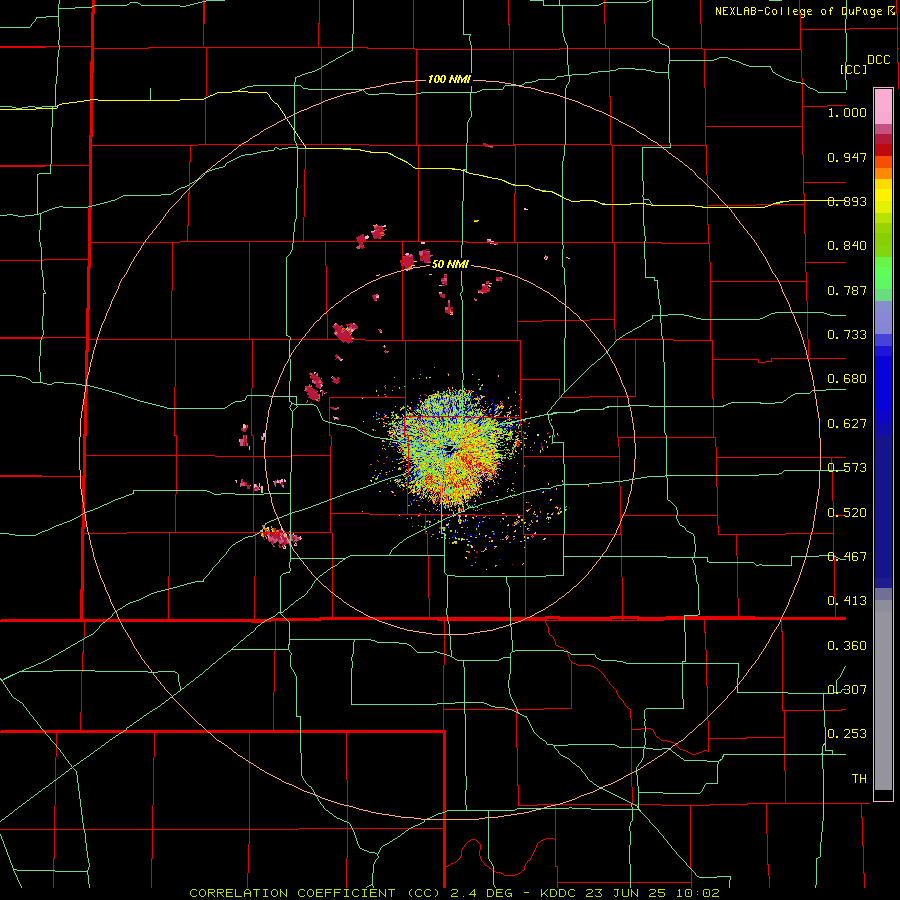The image size is (900, 900).
Task: Click the TH threshold label
Action: click(859, 779)
